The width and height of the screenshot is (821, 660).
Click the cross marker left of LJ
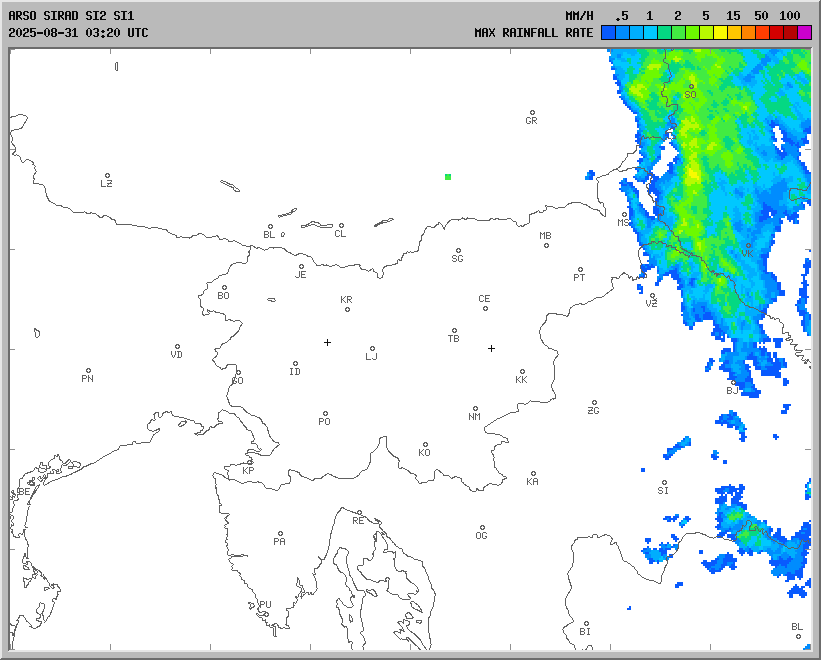[x=327, y=342]
